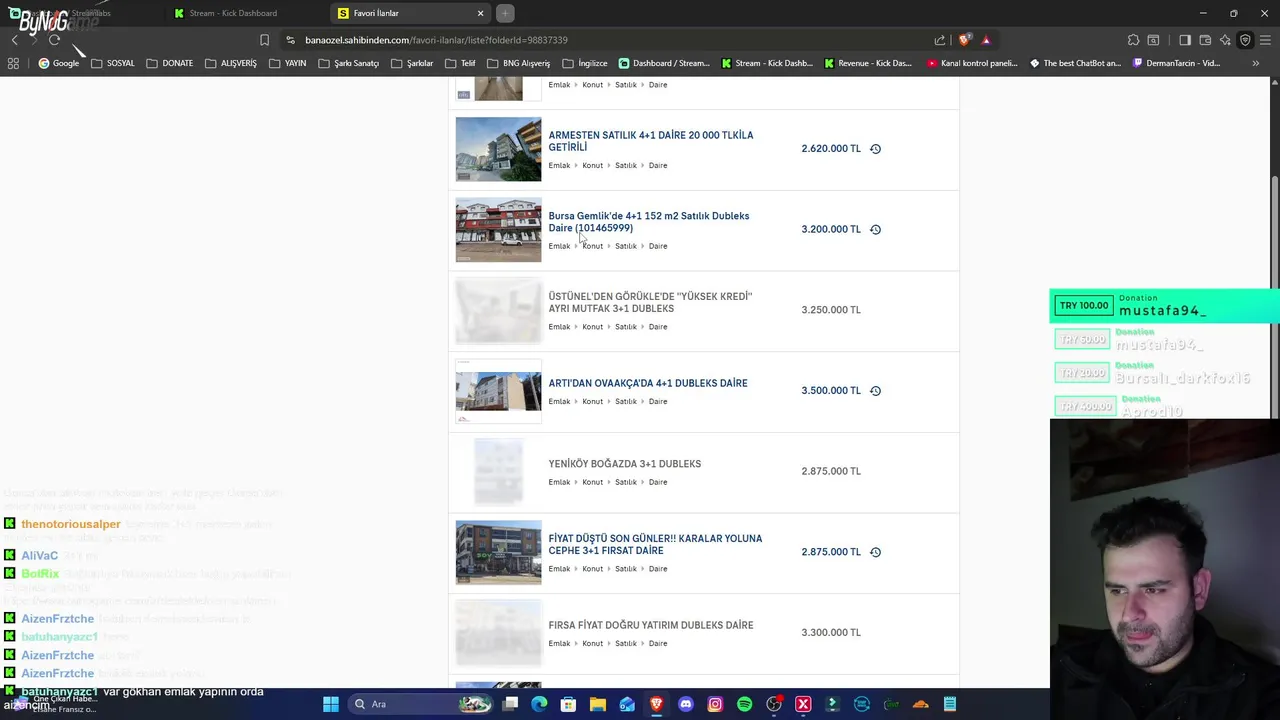
Task: Open File Explorer from the taskbar
Action: click(x=598, y=704)
